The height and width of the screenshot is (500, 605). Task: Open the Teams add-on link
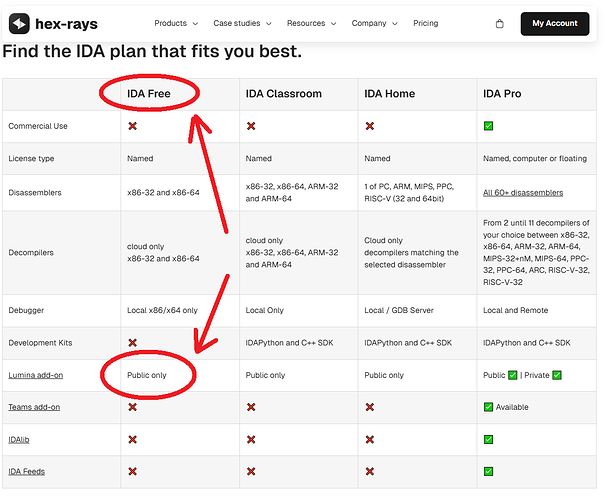coord(34,407)
